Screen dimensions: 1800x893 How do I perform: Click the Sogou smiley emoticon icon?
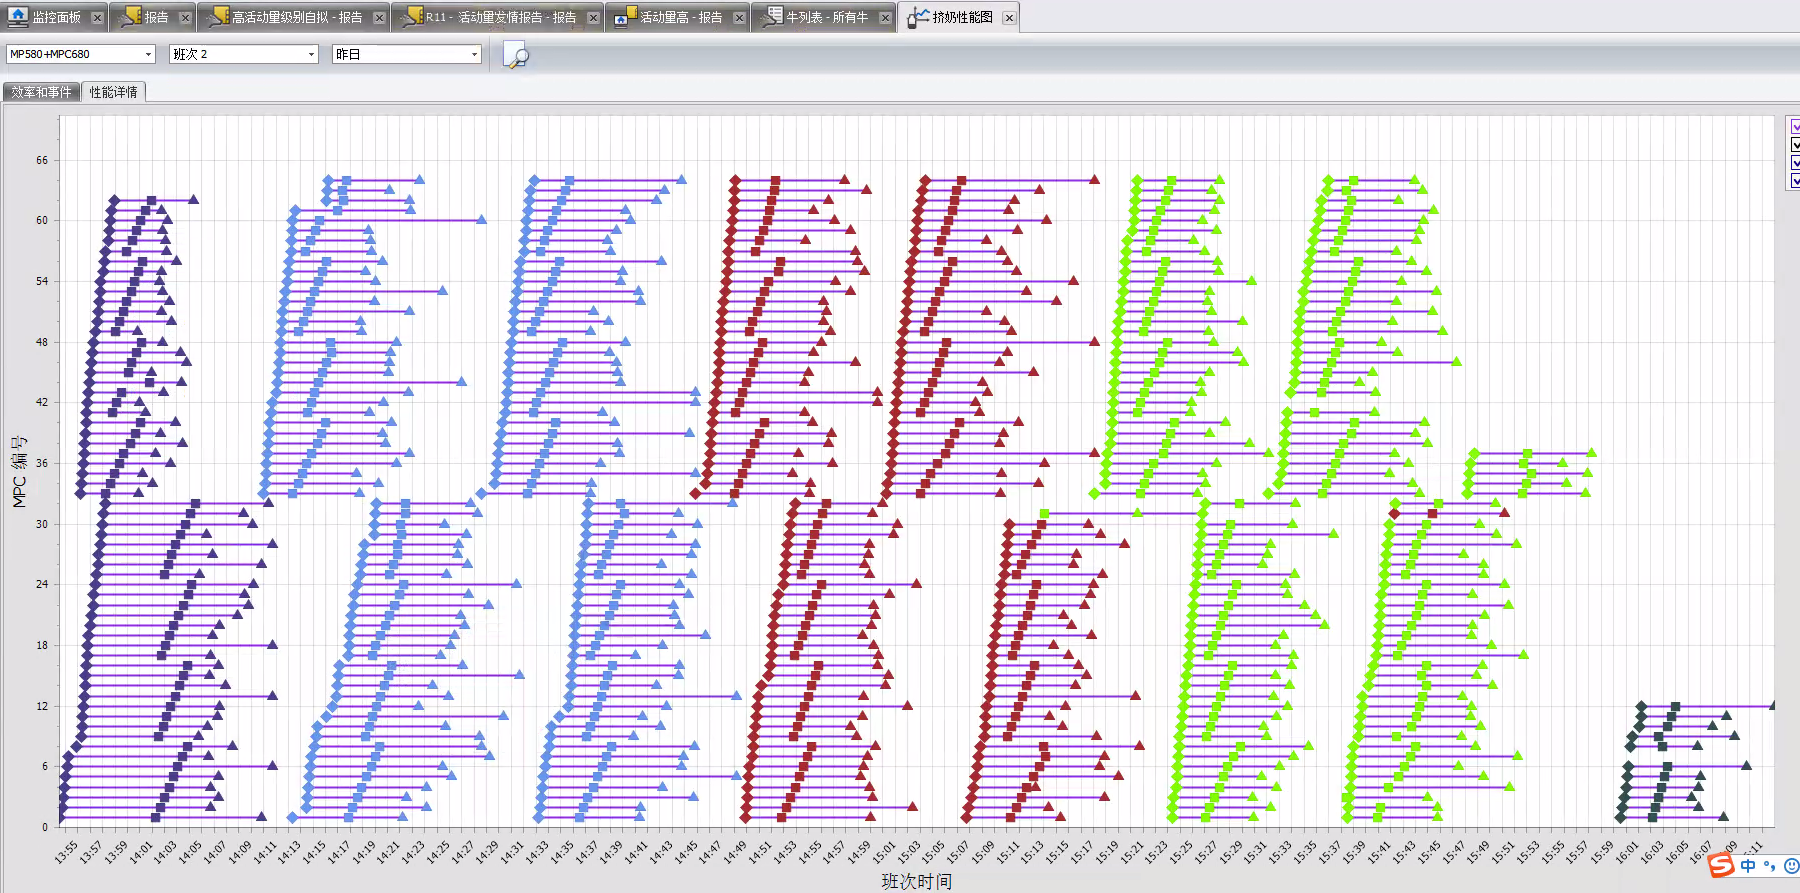pos(1792,866)
